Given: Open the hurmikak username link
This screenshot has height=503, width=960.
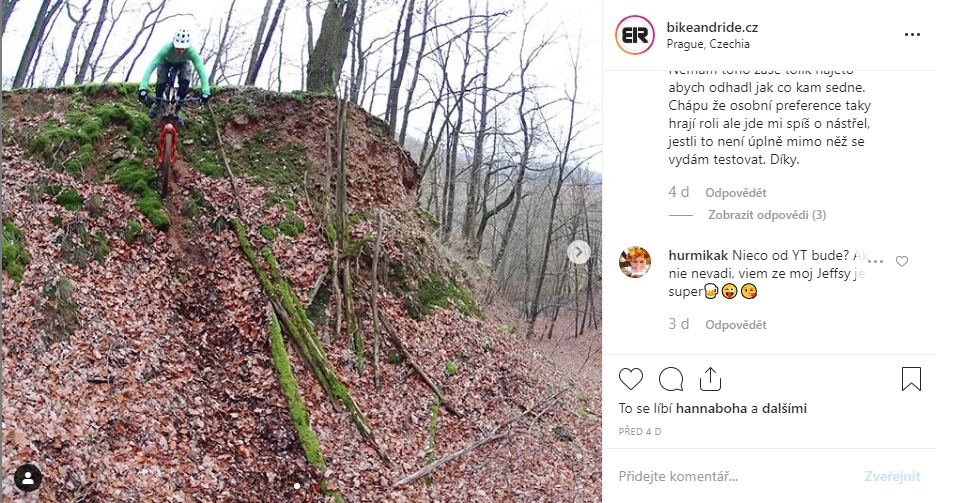Looking at the screenshot, I should (x=698, y=255).
